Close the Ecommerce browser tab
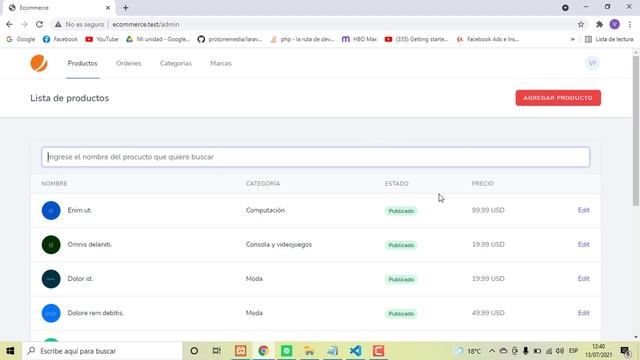The image size is (640, 360). [108, 8]
